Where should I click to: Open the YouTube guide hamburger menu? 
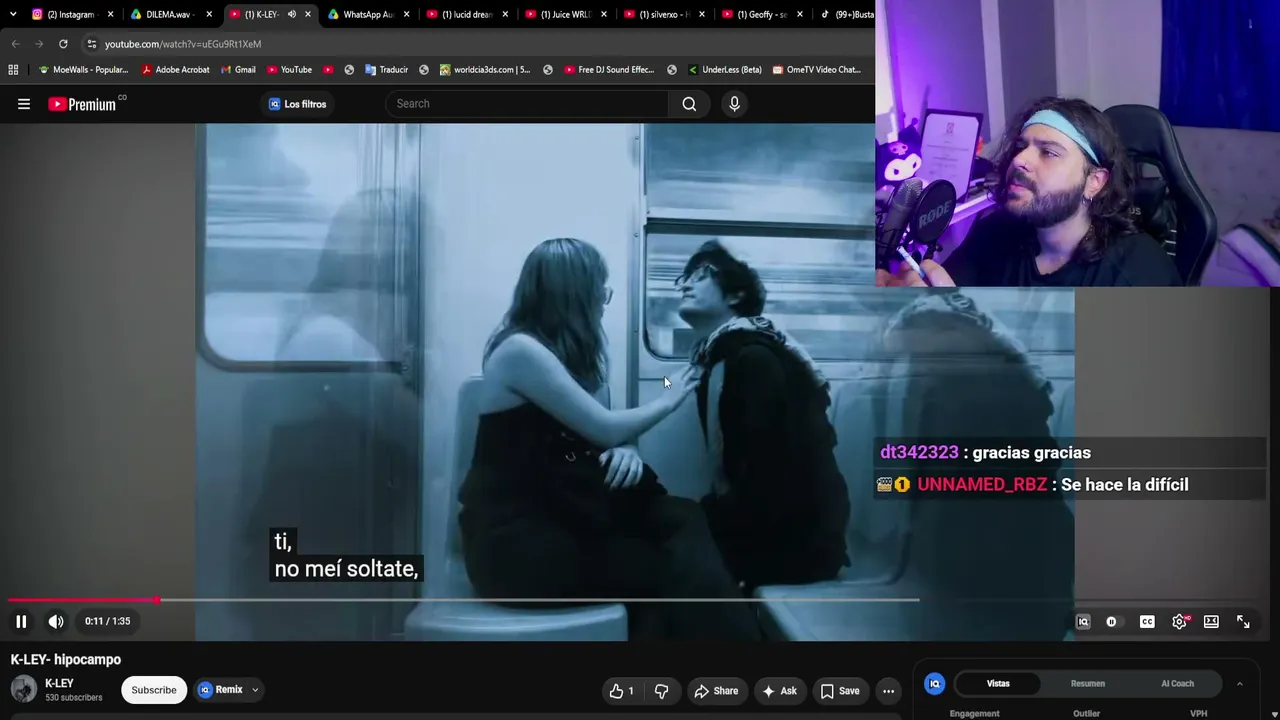(24, 104)
